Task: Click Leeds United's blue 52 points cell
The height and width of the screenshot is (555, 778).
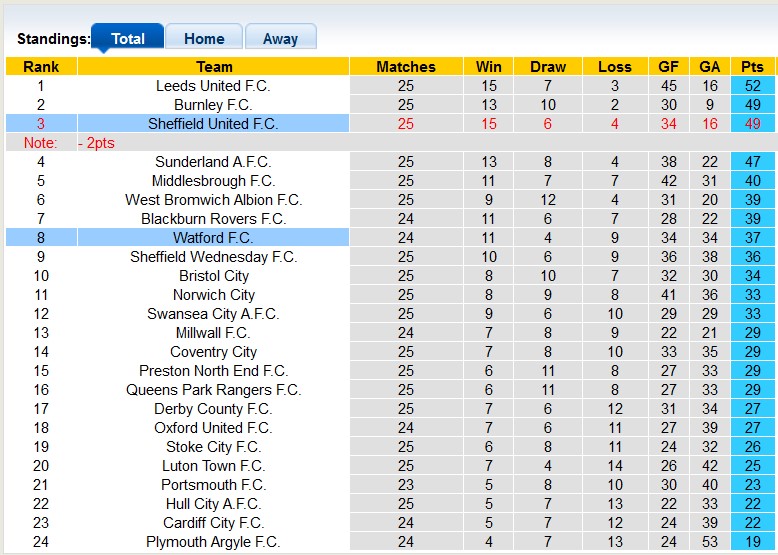Action: tap(752, 86)
